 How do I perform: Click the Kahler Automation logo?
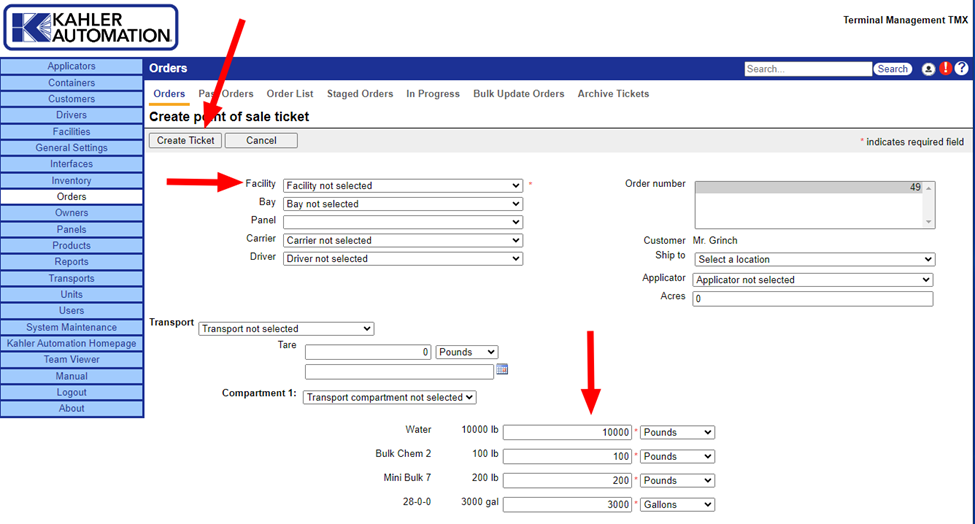tap(91, 27)
